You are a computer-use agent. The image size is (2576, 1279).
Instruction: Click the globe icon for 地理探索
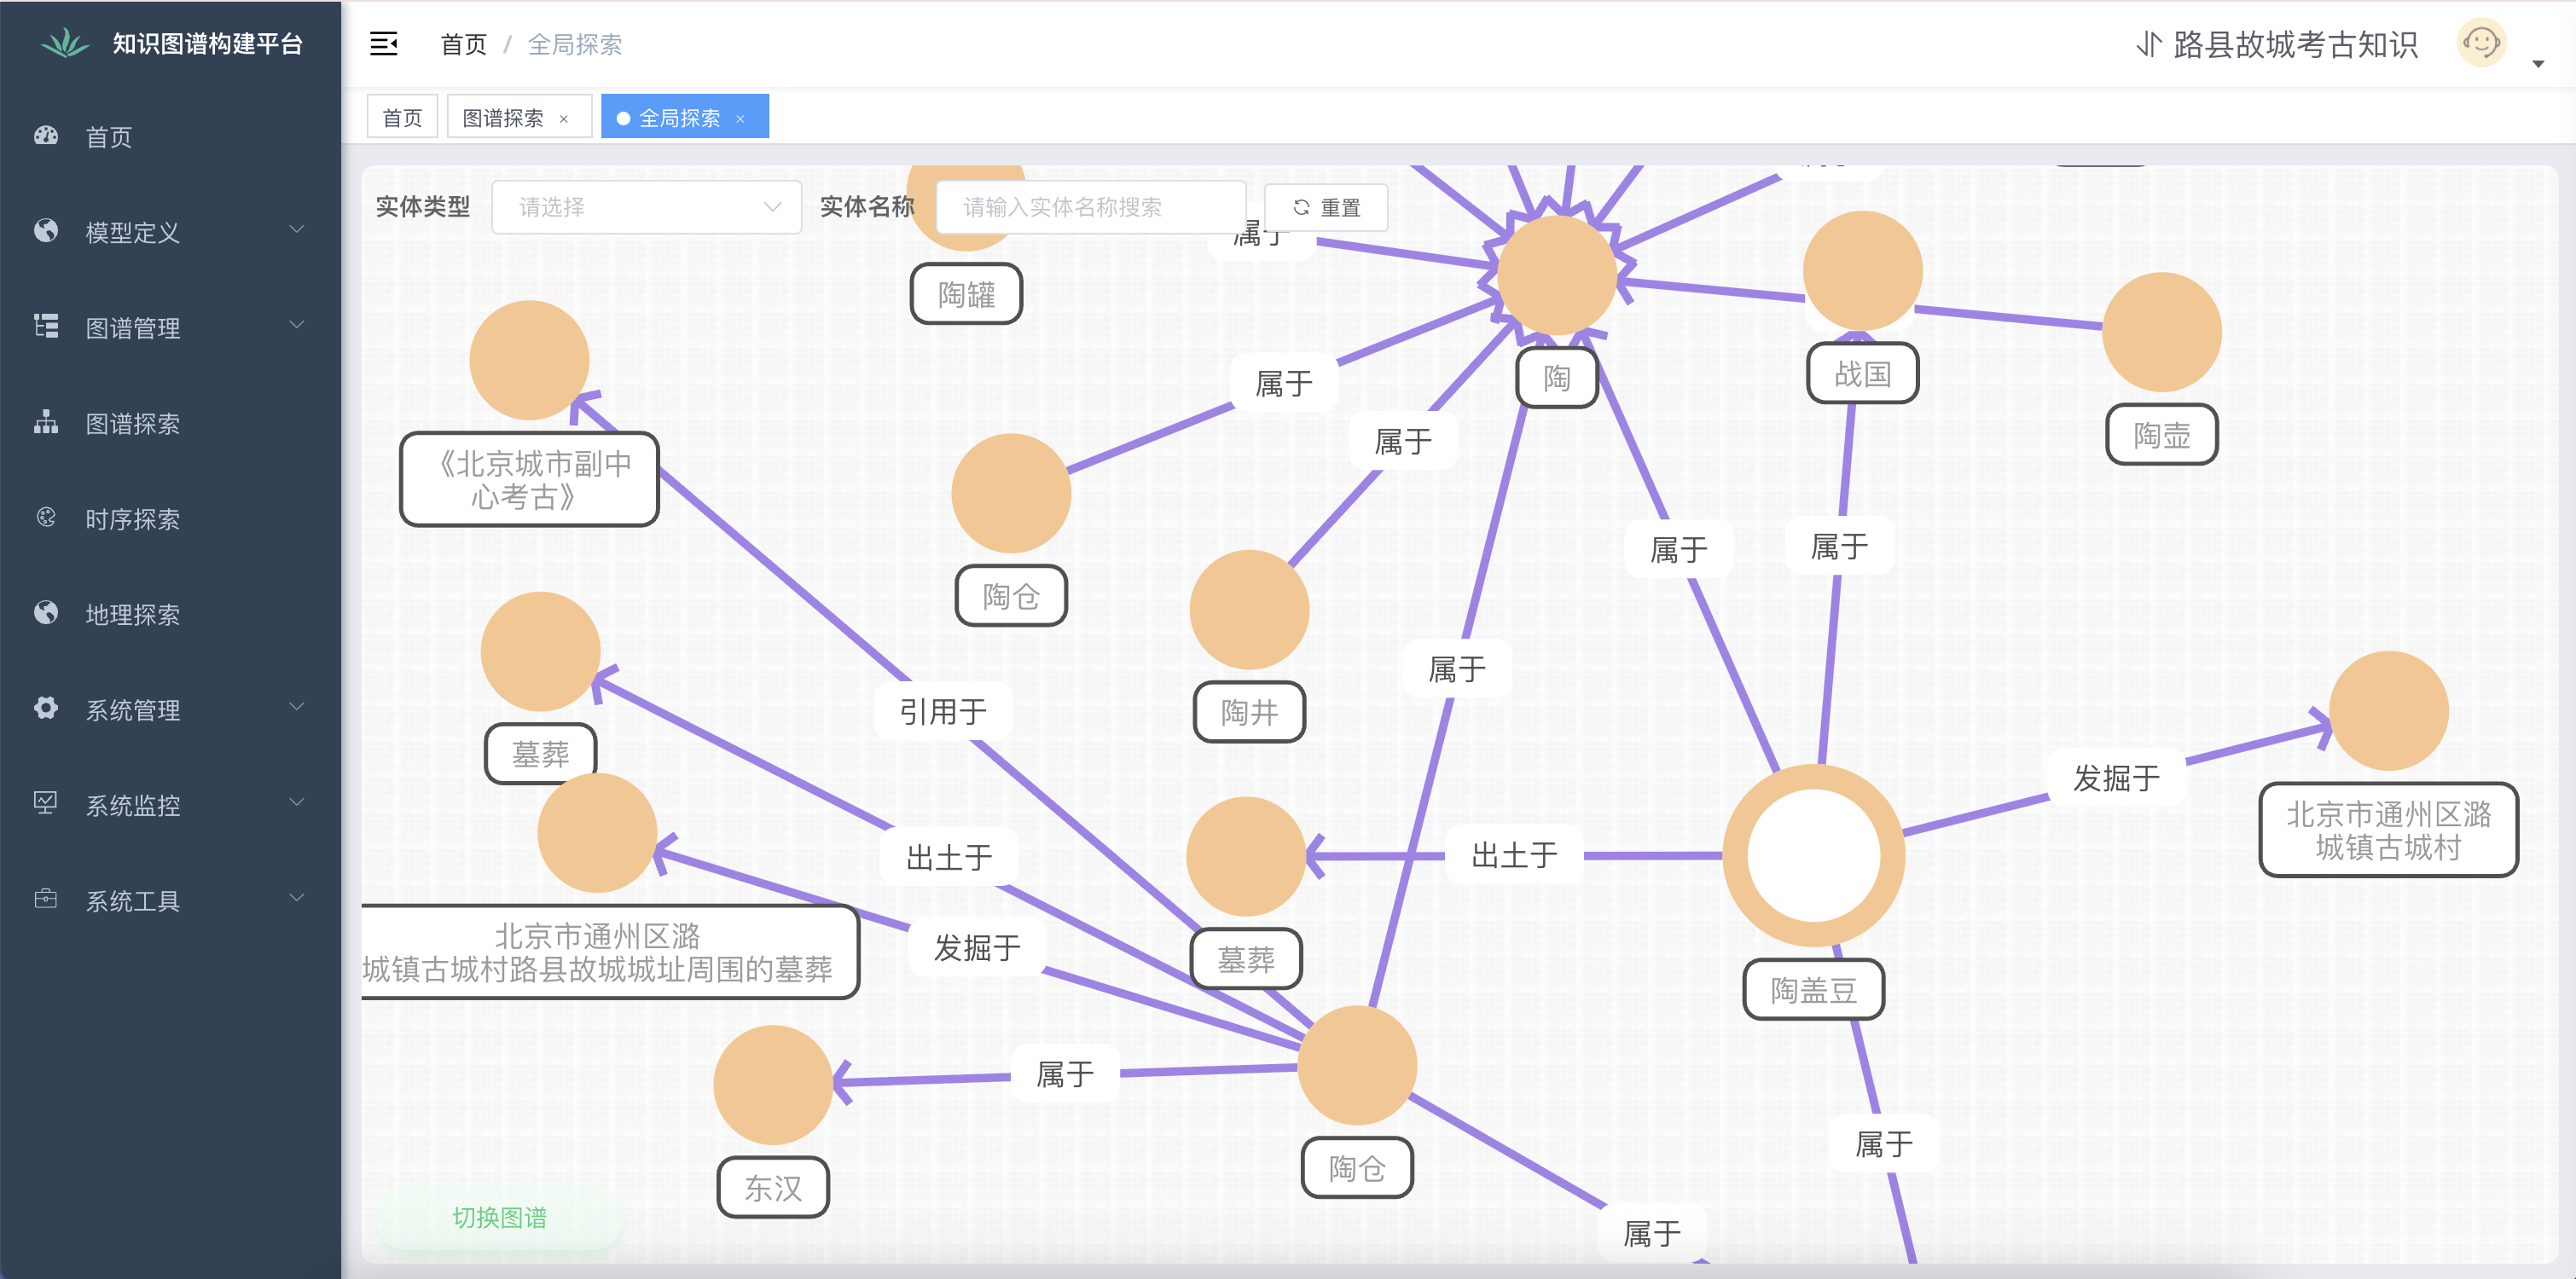pyautogui.click(x=46, y=613)
